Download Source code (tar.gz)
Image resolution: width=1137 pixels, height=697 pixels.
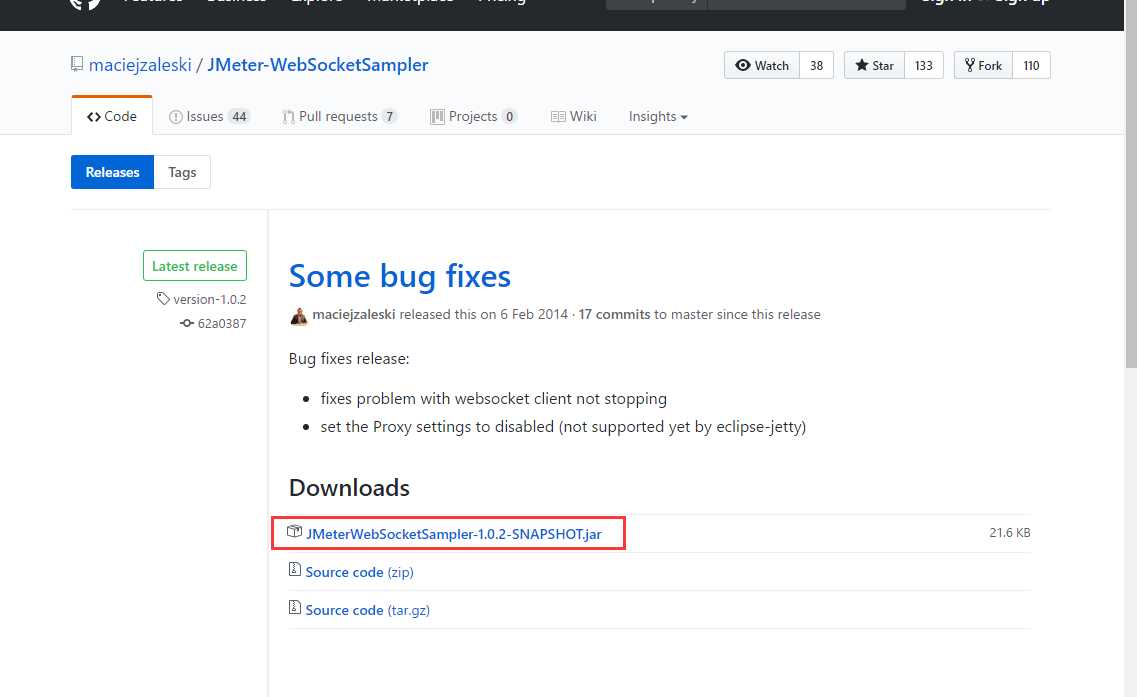[x=368, y=610]
